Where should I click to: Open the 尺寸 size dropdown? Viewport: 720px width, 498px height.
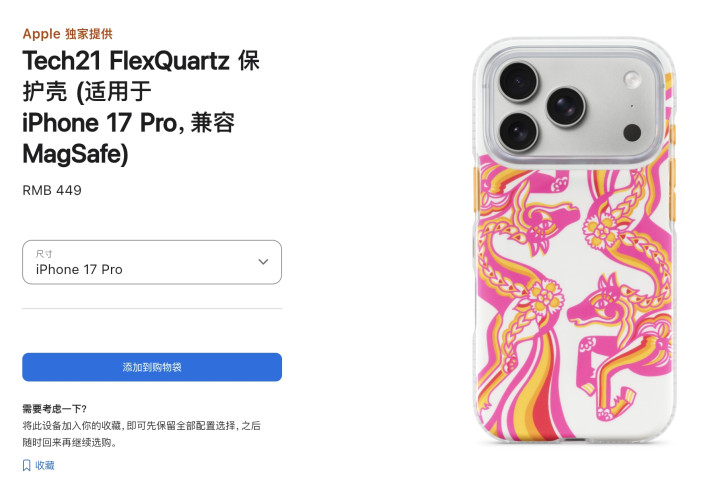tap(152, 262)
